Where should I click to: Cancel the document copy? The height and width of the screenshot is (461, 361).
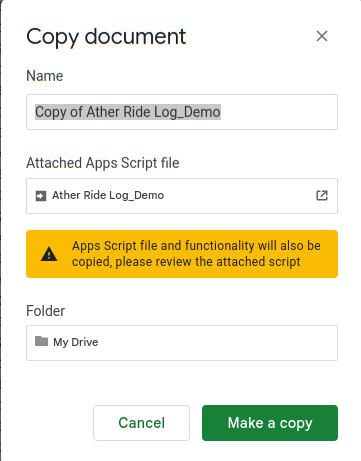coord(141,423)
